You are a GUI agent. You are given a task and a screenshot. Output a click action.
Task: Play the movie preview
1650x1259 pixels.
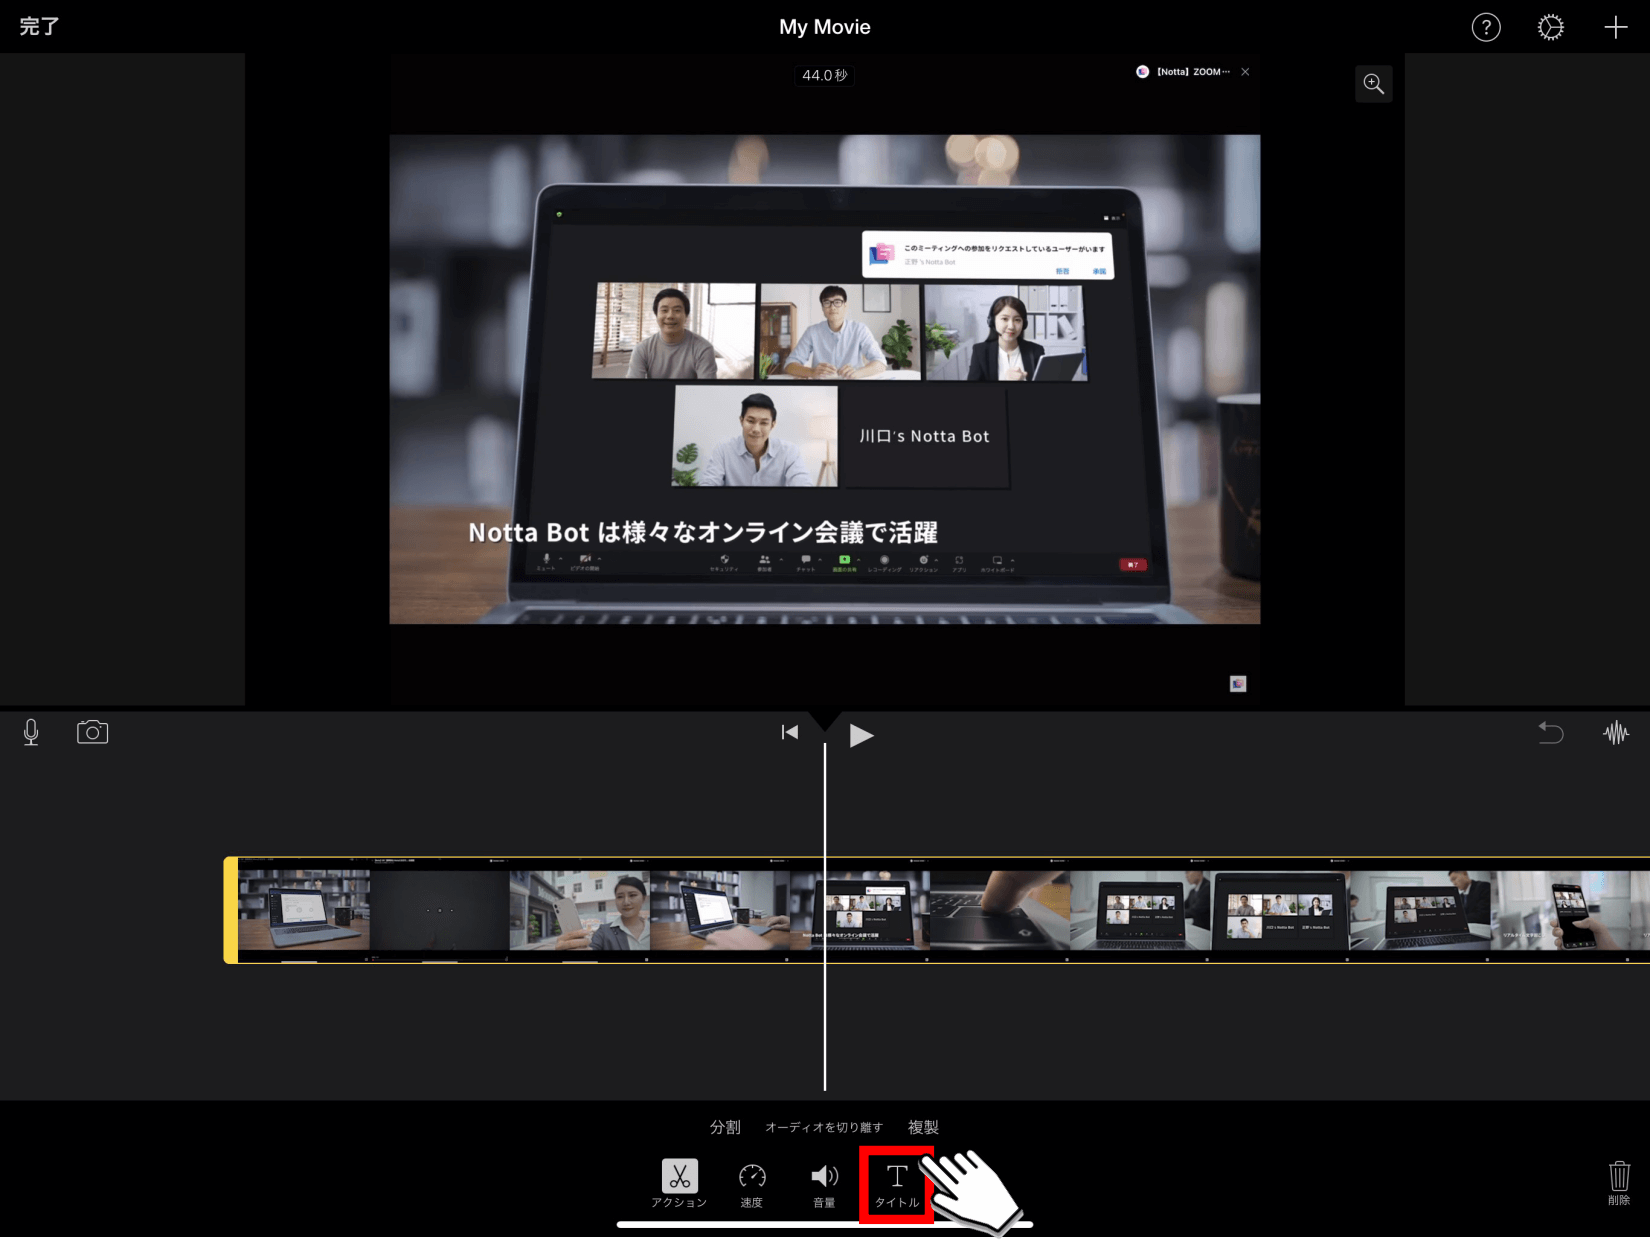point(861,736)
